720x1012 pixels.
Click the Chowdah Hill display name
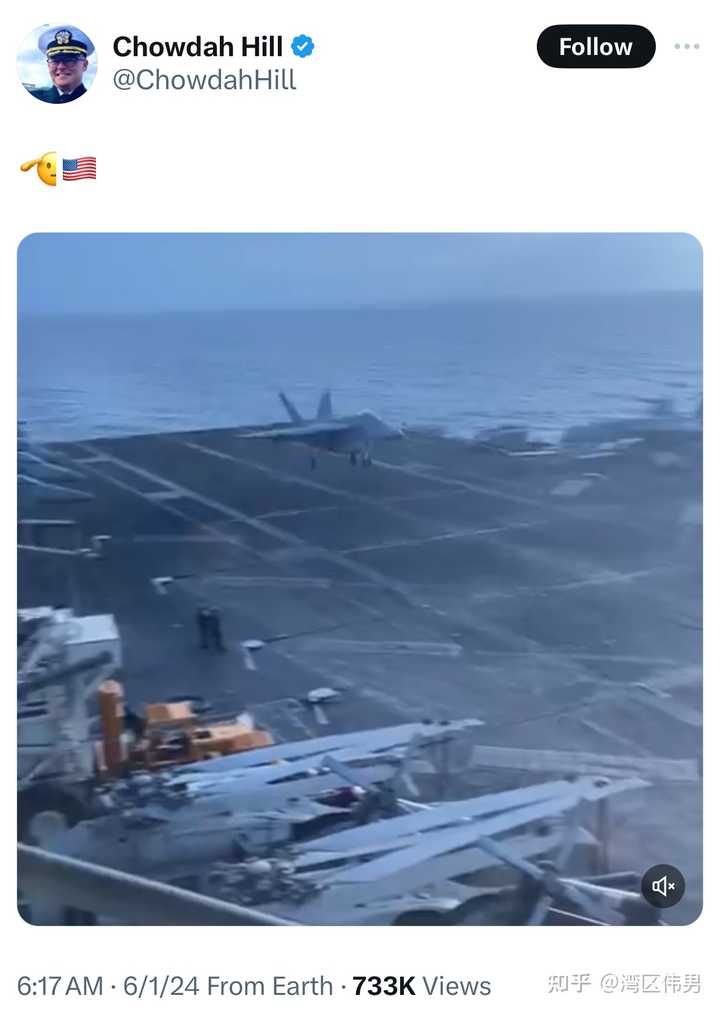pyautogui.click(x=197, y=46)
